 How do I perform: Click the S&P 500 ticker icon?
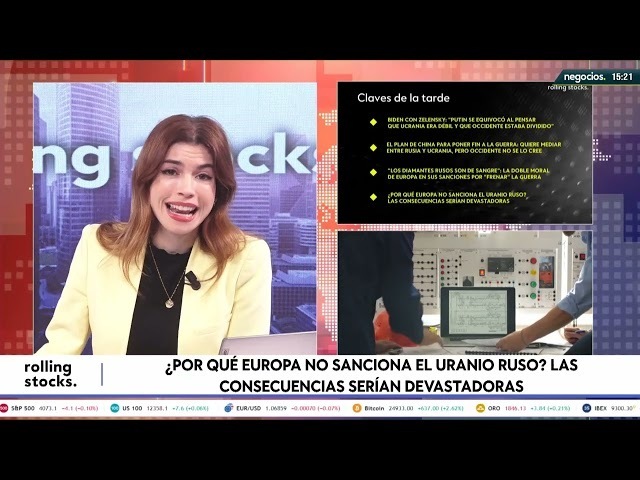click(4, 408)
